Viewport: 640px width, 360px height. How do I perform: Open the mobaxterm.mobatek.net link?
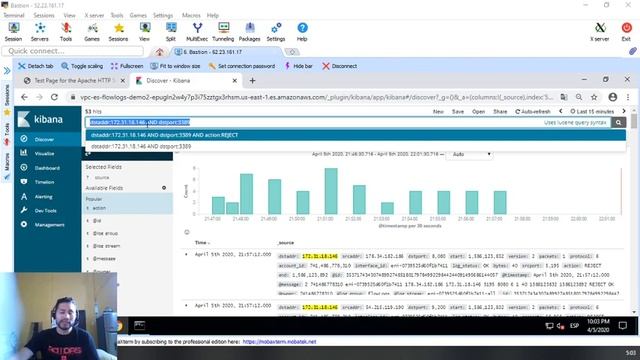pyautogui.click(x=279, y=342)
